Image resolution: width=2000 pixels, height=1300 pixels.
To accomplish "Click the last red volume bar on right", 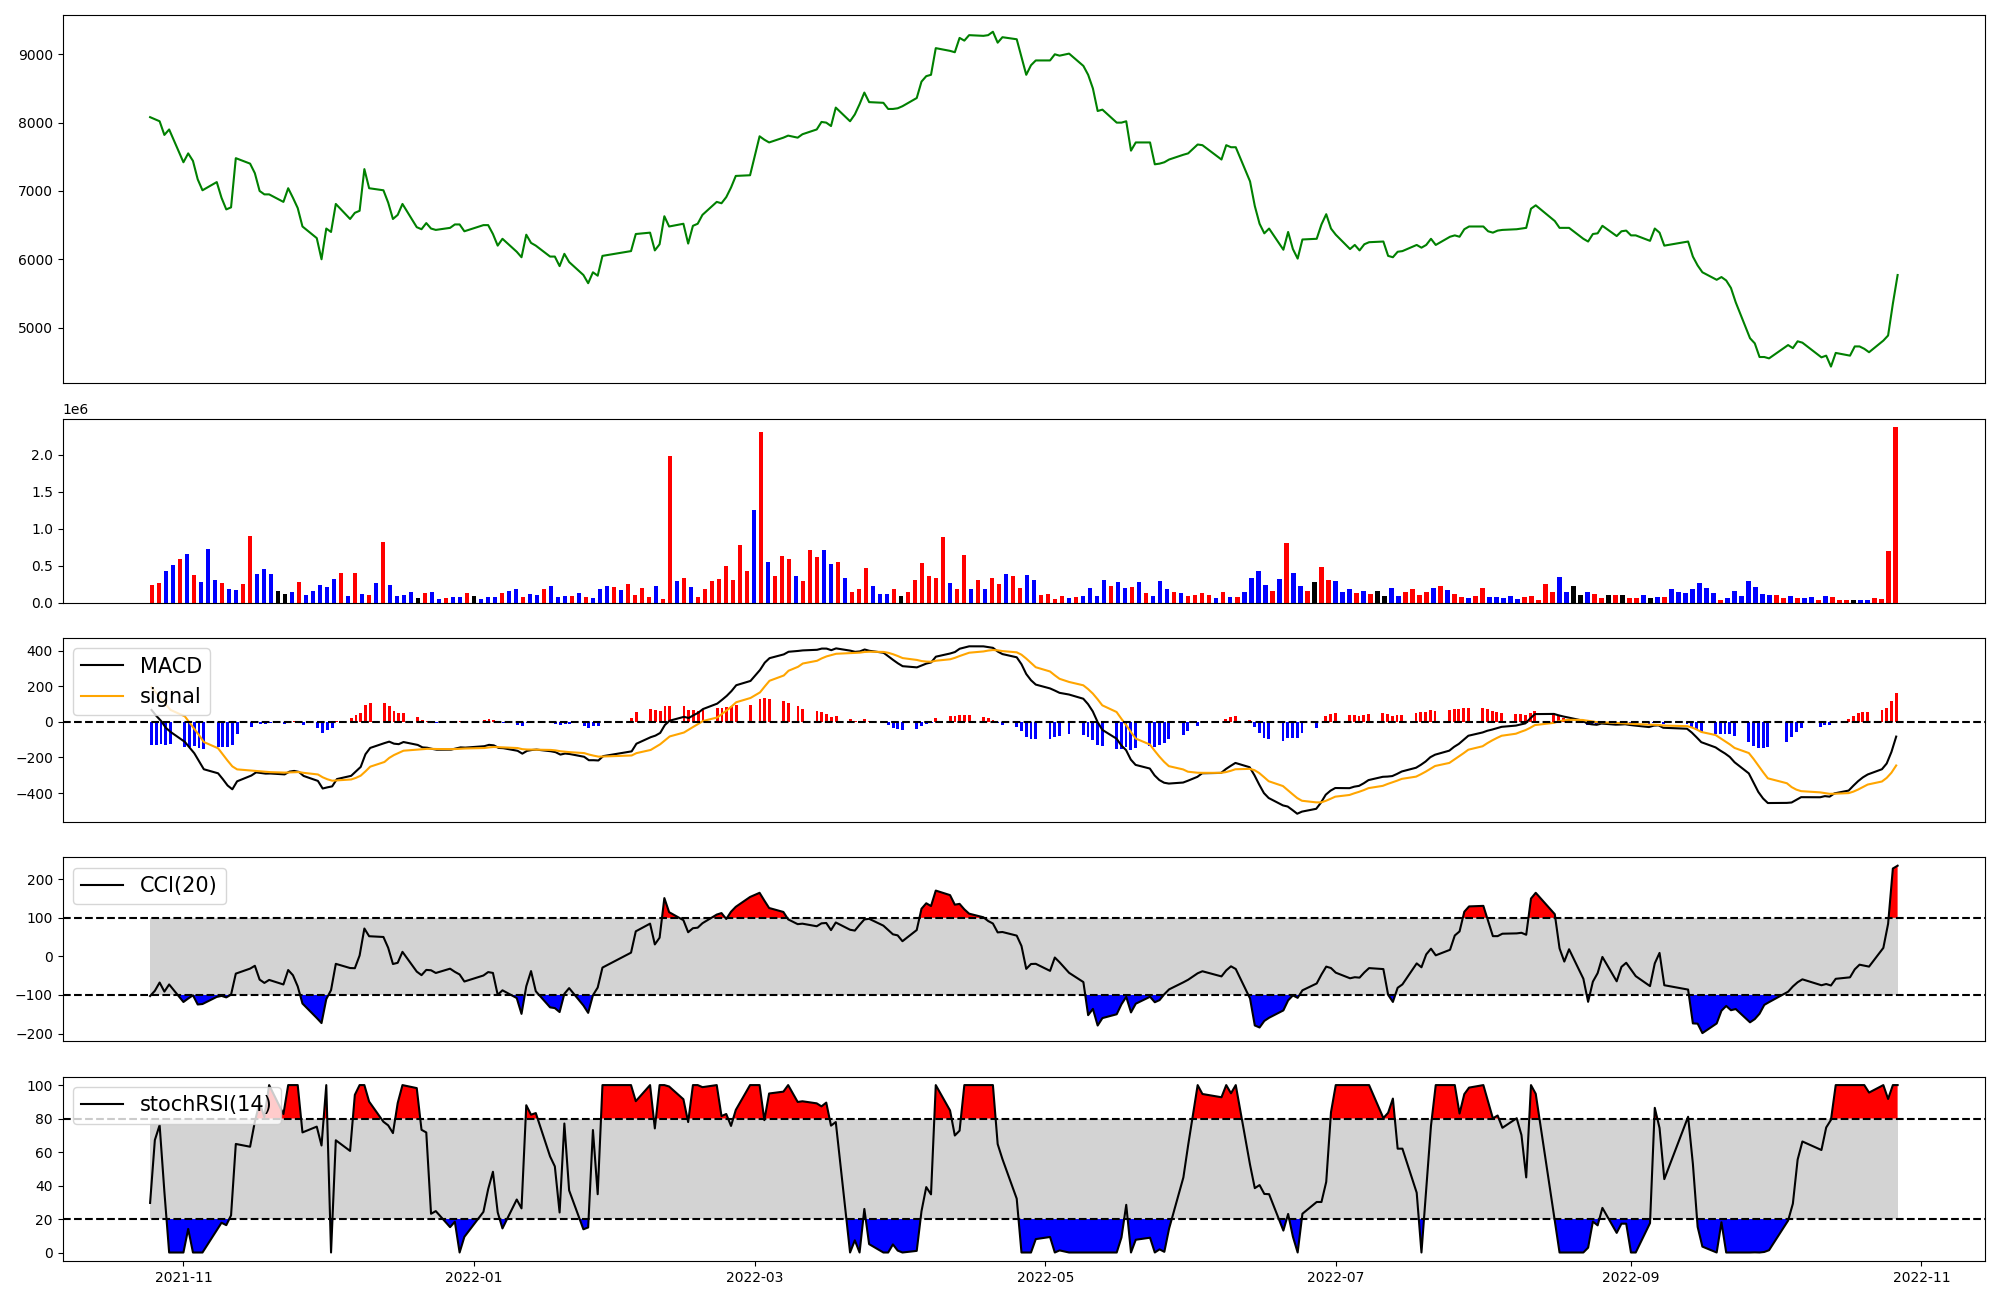I will [x=1895, y=515].
